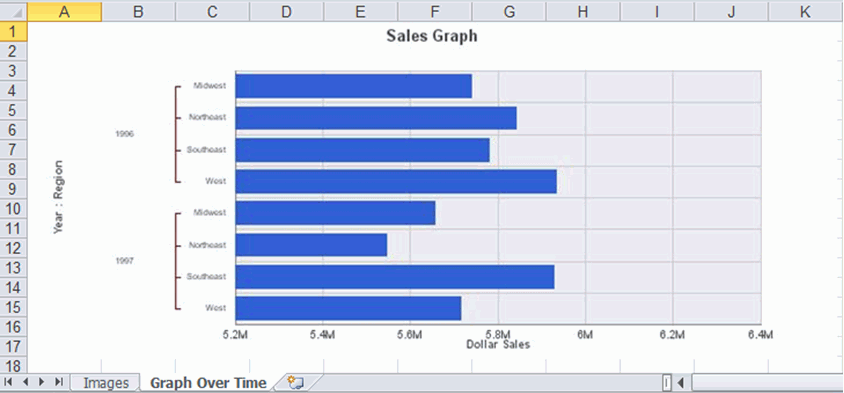The width and height of the screenshot is (844, 393).
Task: Select row 10 header
Action: 13,209
